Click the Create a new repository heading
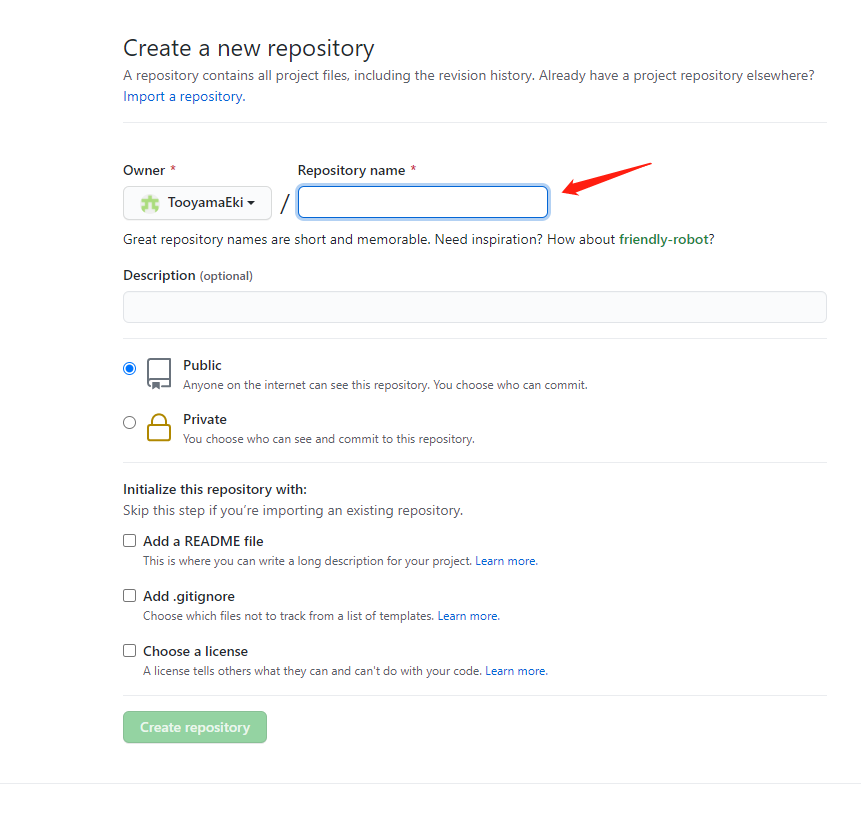Image resolution: width=861 pixels, height=814 pixels. 249,48
